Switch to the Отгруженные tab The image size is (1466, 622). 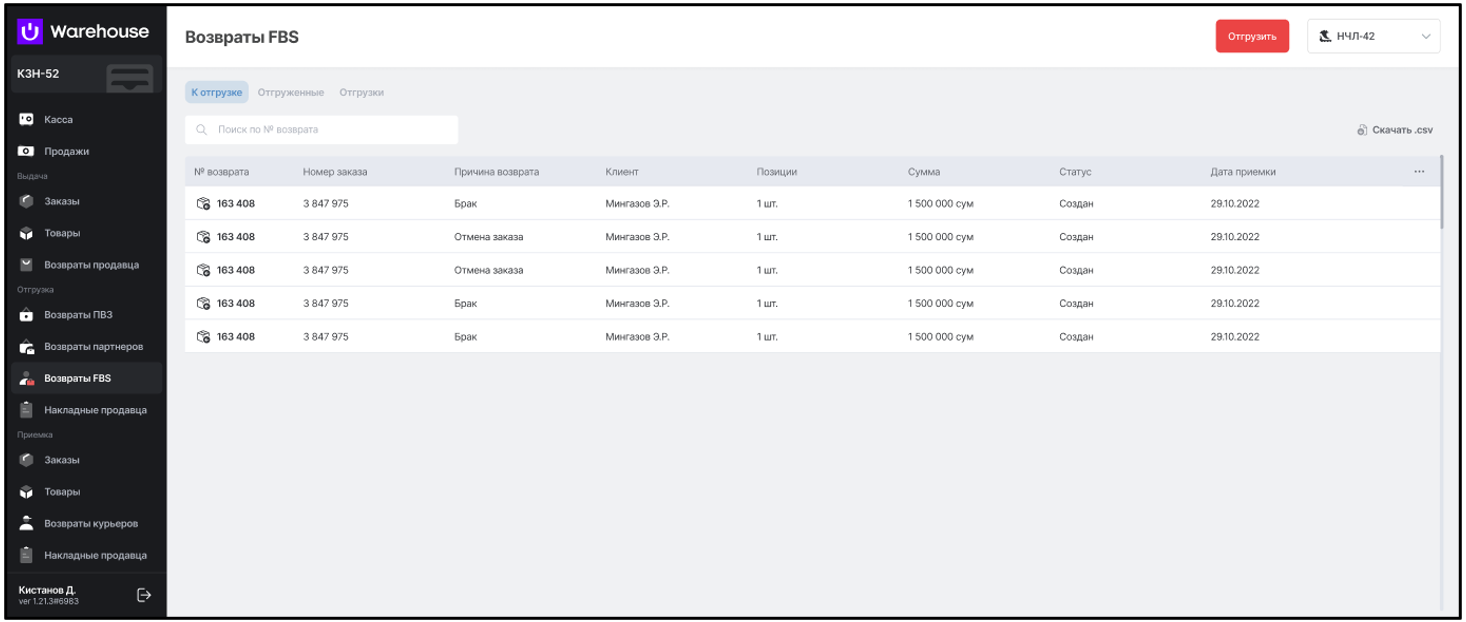[x=291, y=92]
